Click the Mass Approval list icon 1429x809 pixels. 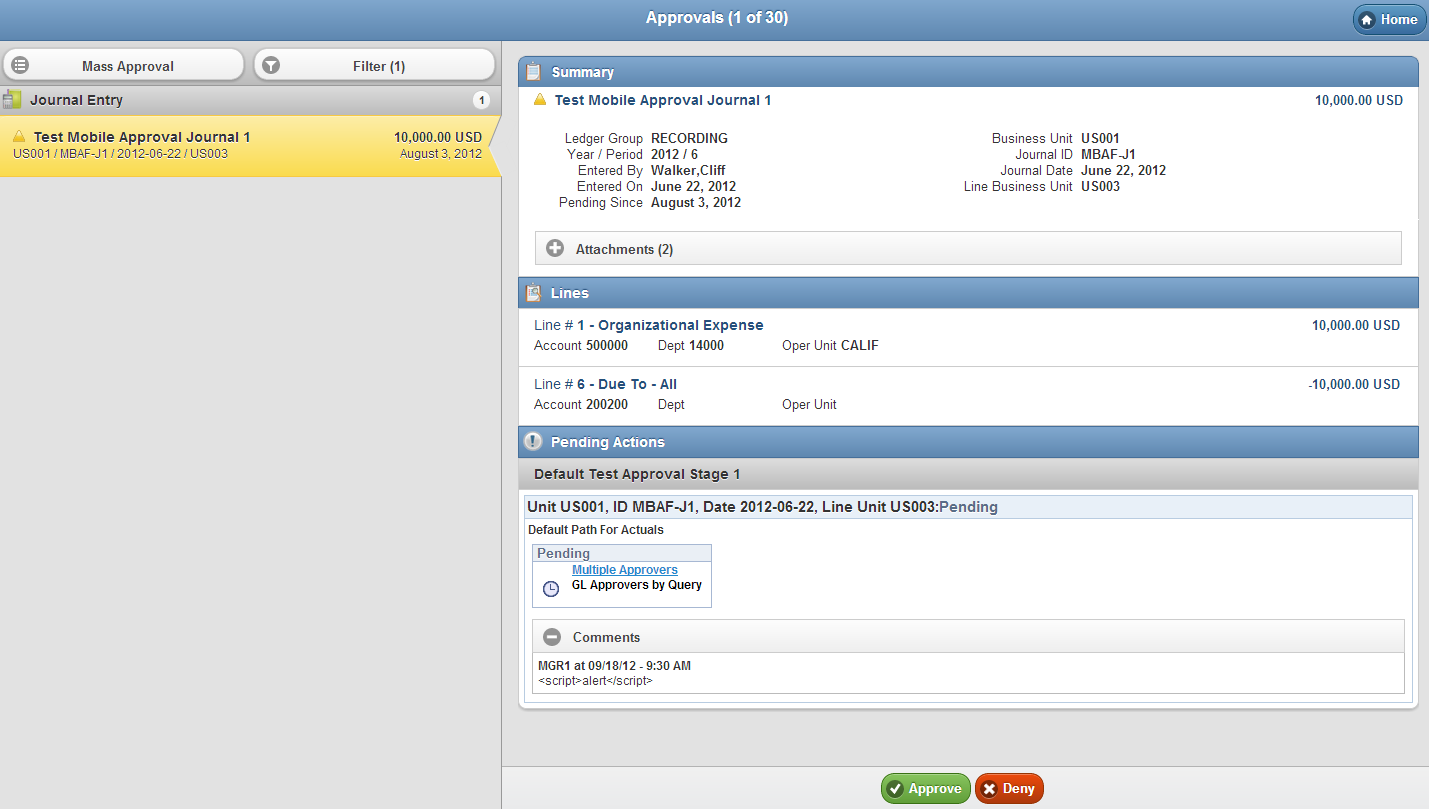coord(20,66)
